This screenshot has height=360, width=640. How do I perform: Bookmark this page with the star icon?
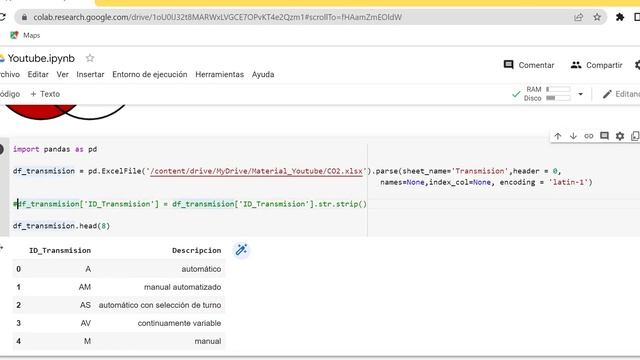(x=597, y=17)
